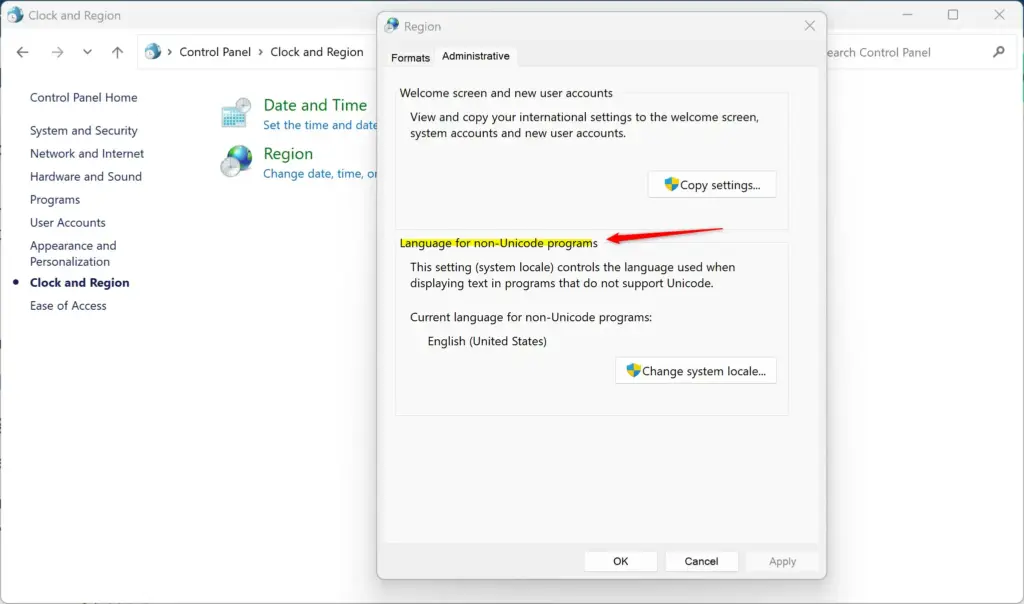Expand the chevron before Control Panel breadcrumb
1024x604 pixels.
pyautogui.click(x=170, y=52)
